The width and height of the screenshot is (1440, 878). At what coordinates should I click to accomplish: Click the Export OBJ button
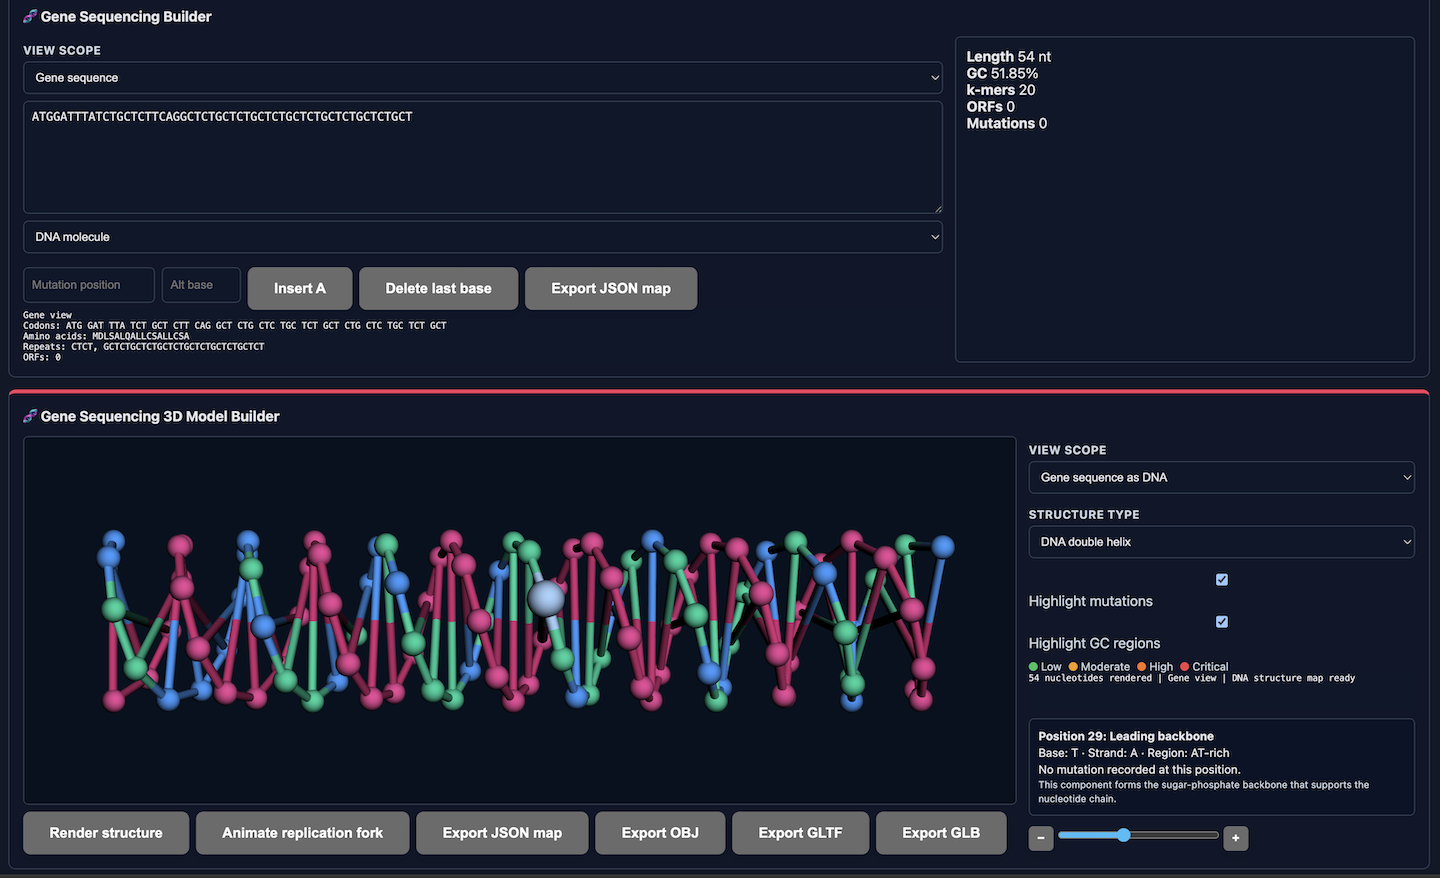tap(660, 833)
